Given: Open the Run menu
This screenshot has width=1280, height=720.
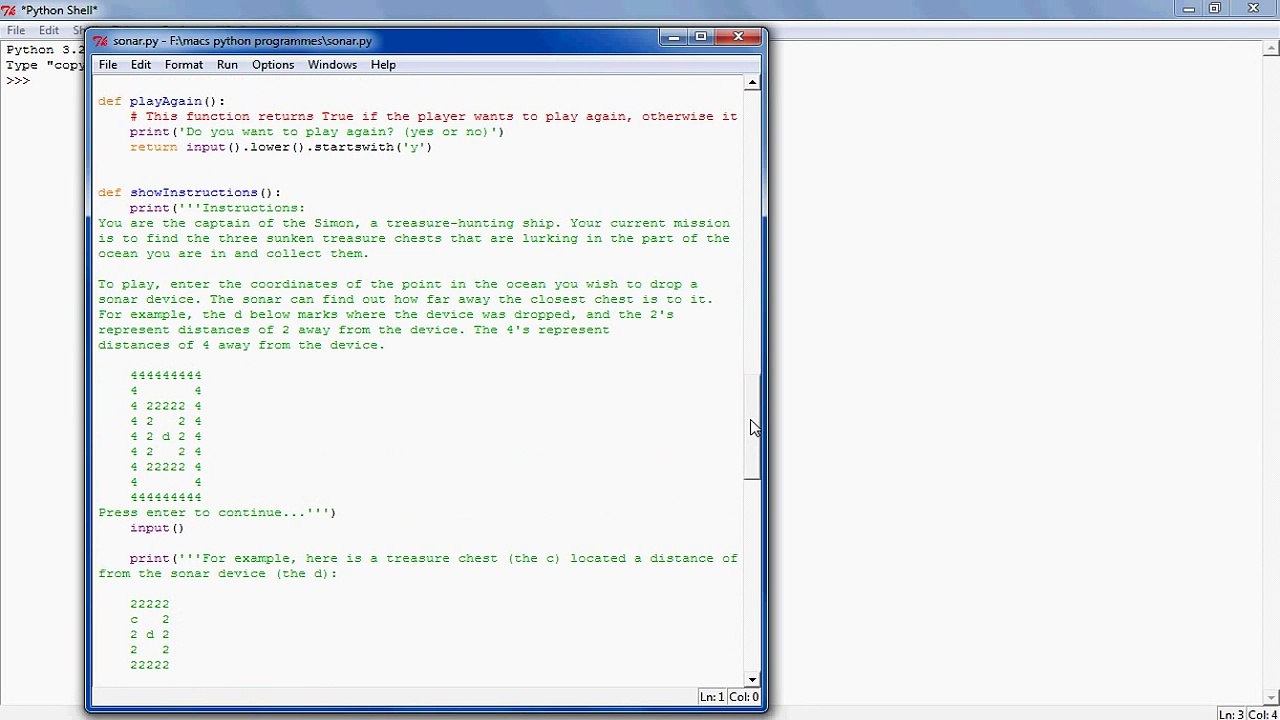Looking at the screenshot, I should pyautogui.click(x=227, y=65).
